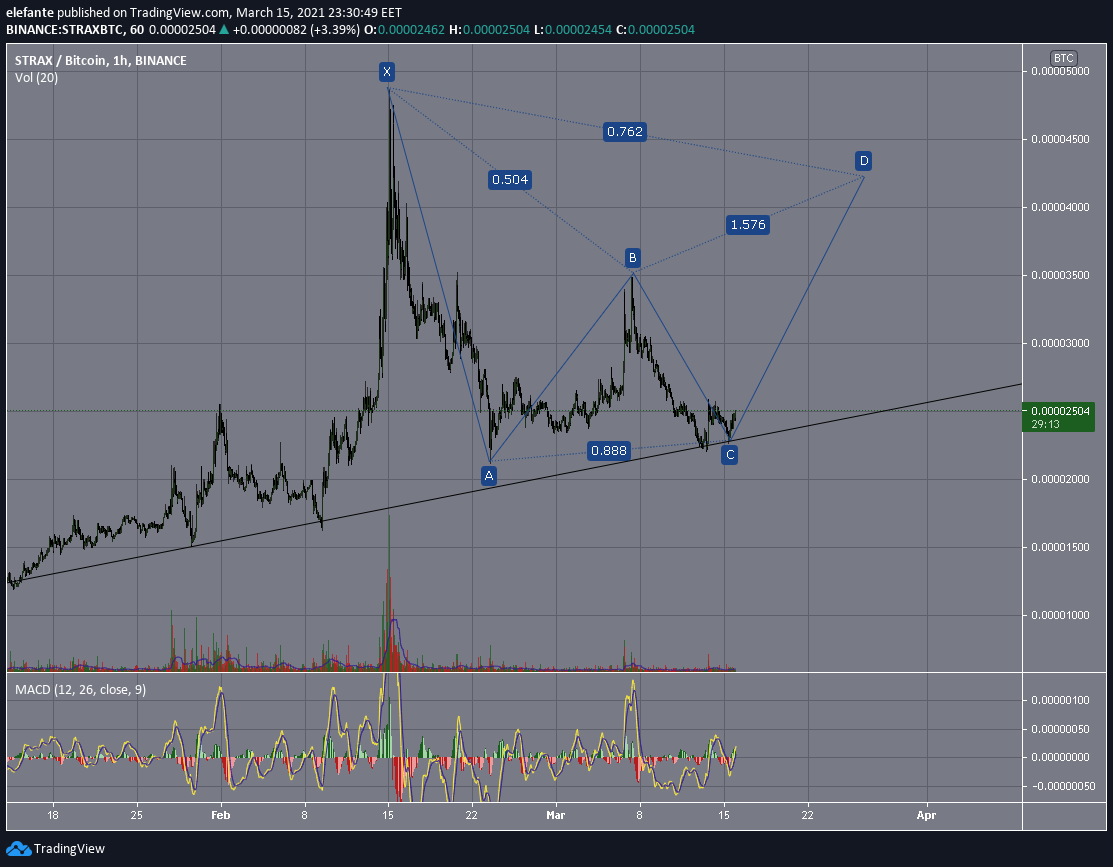This screenshot has width=1113, height=867.
Task: Click the BTC currency badge
Action: [1063, 58]
